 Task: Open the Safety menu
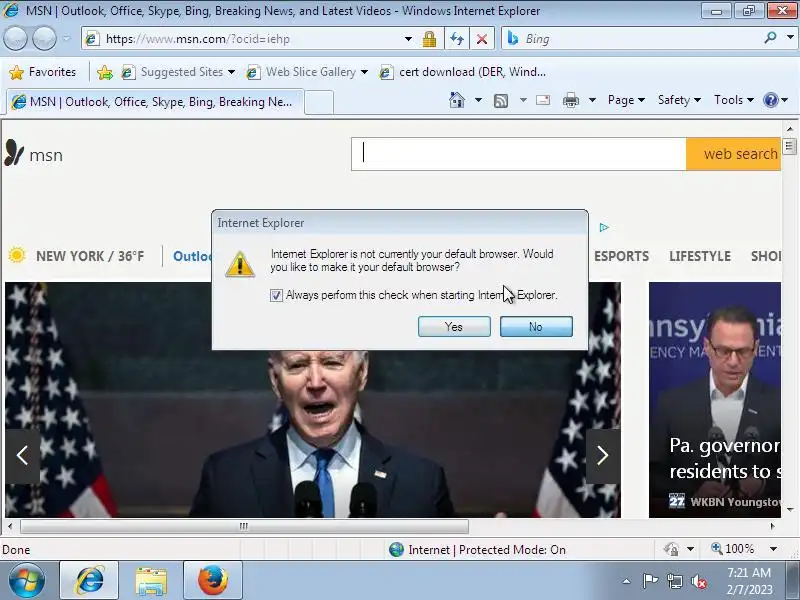click(x=679, y=100)
